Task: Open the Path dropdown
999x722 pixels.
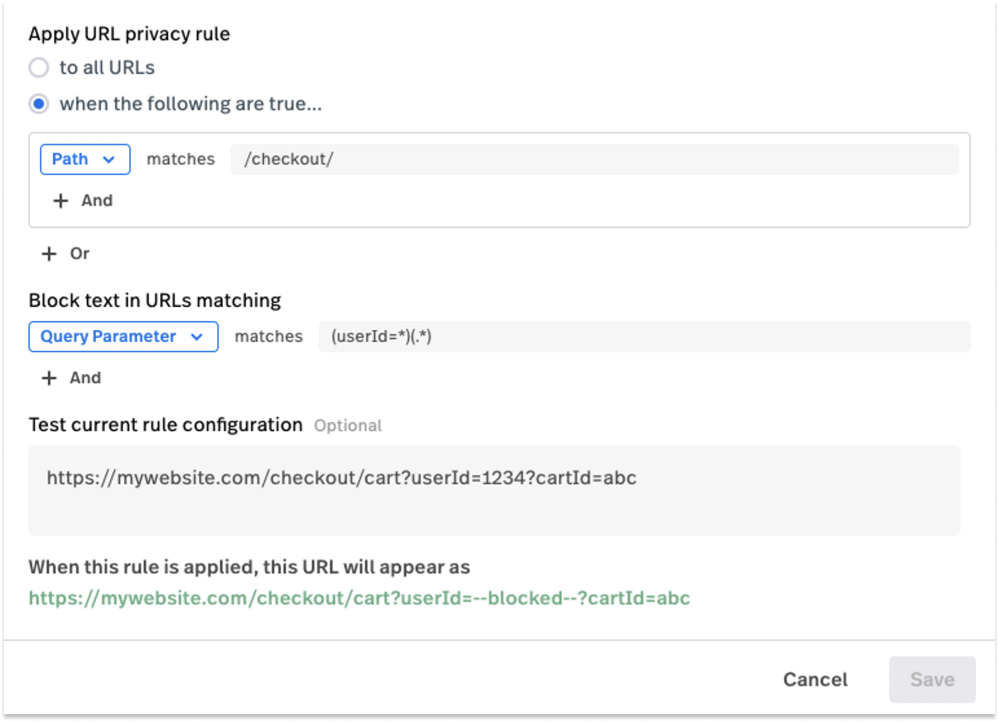Action: click(85, 159)
